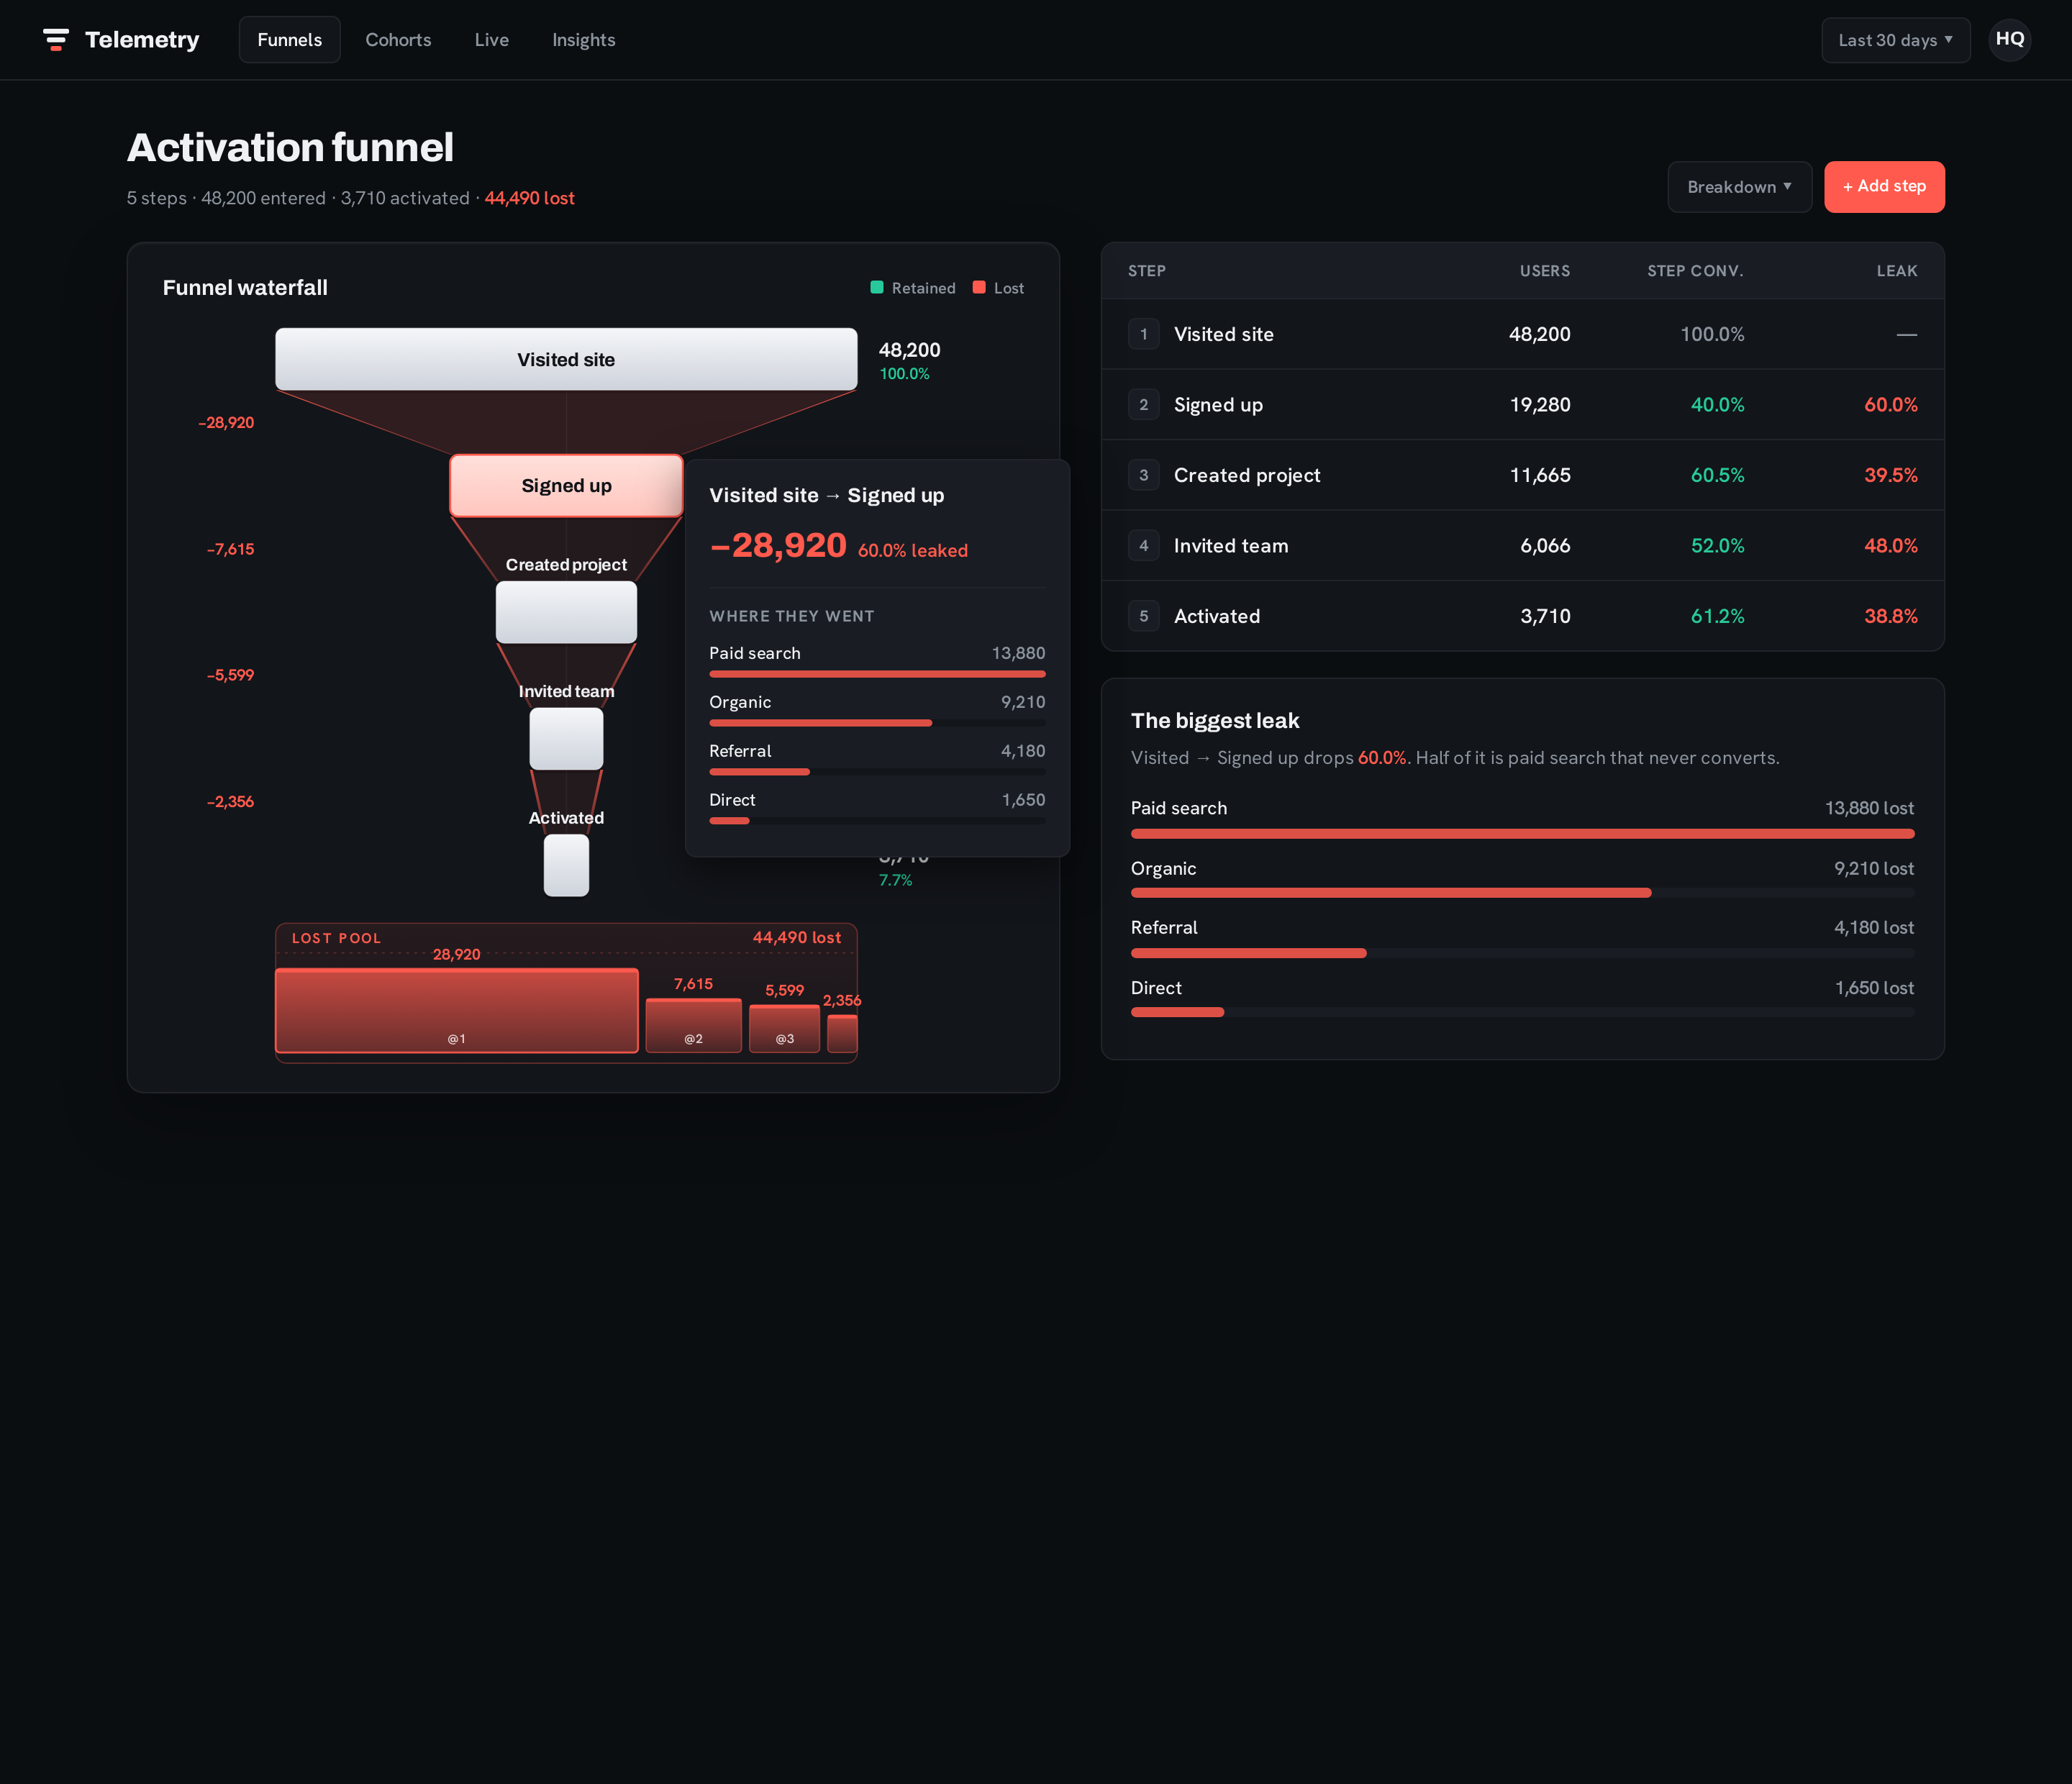Image resolution: width=2072 pixels, height=1784 pixels.
Task: Click step number 1 badge in table
Action: point(1144,334)
